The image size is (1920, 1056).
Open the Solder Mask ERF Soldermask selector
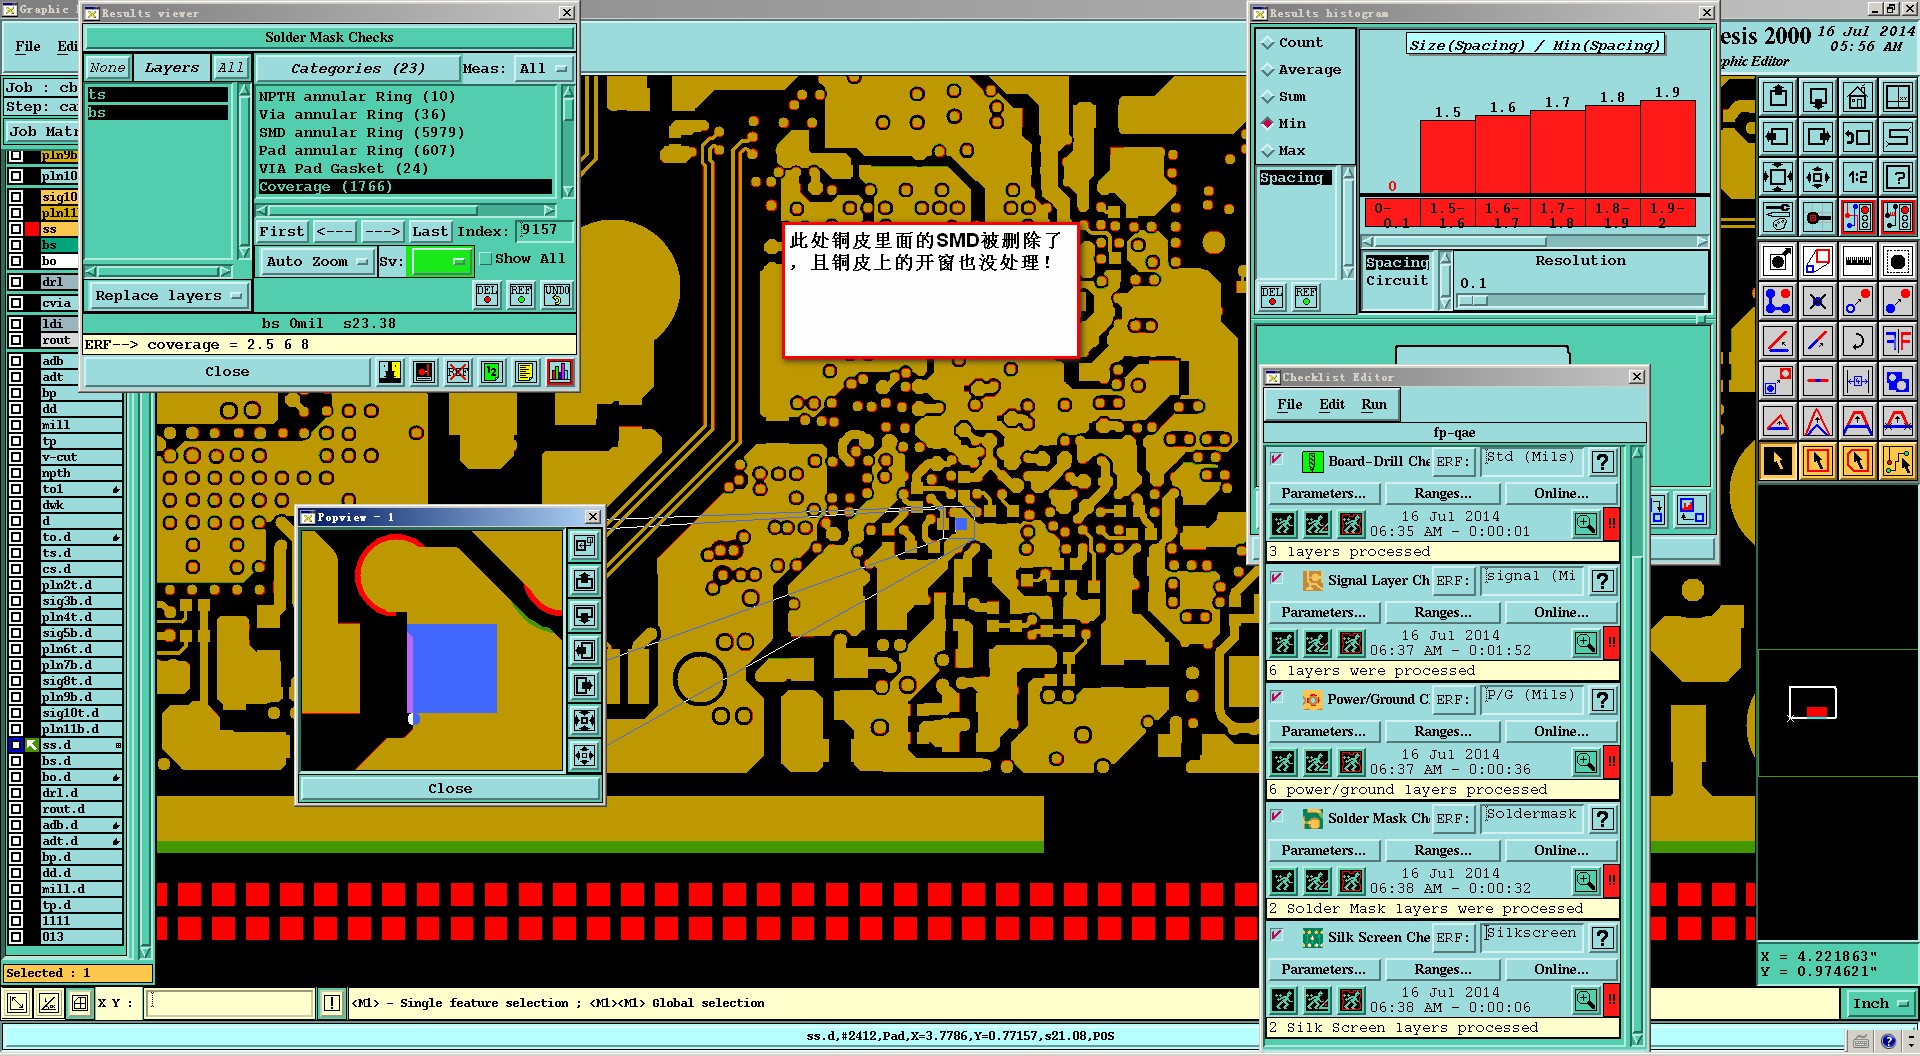point(1531,818)
